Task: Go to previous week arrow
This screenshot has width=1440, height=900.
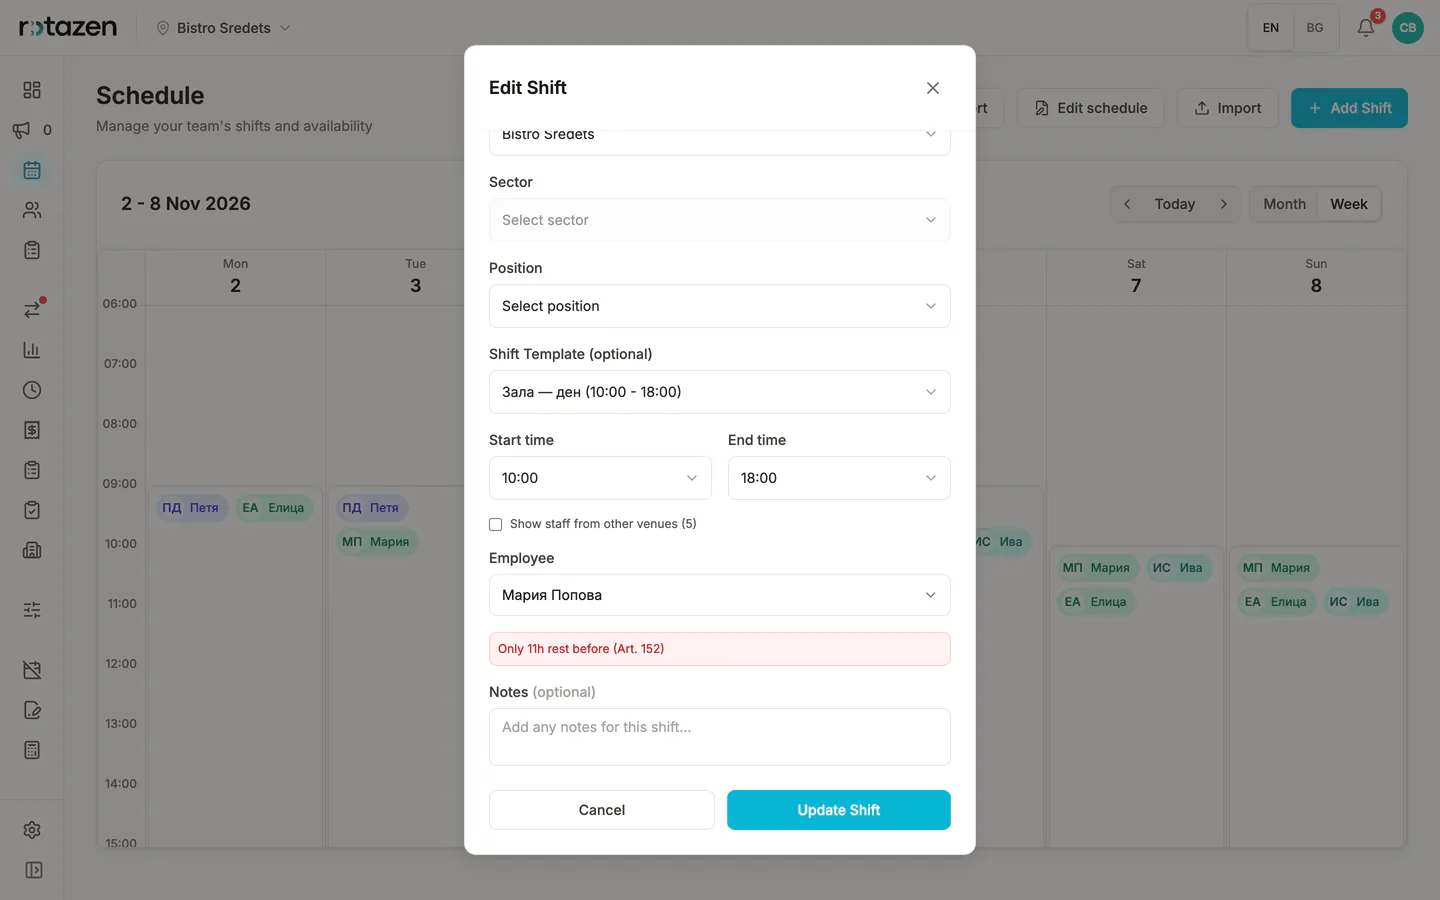Action: [x=1127, y=204]
